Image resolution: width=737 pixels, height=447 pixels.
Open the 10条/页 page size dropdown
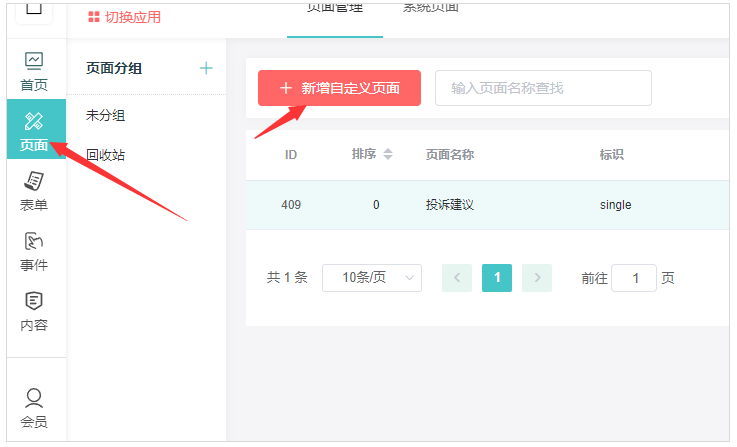(372, 278)
